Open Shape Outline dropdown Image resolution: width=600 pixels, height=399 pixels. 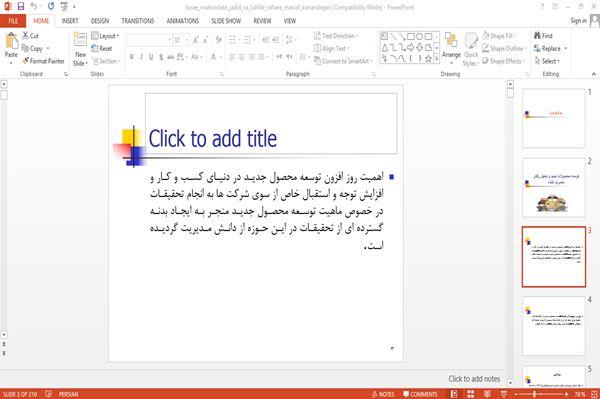click(504, 48)
